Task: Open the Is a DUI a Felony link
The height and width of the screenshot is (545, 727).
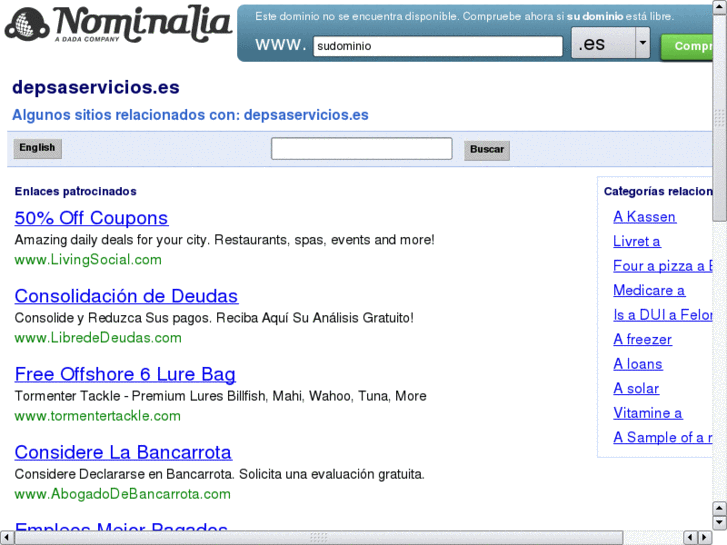Action: pyautogui.click(x=663, y=315)
